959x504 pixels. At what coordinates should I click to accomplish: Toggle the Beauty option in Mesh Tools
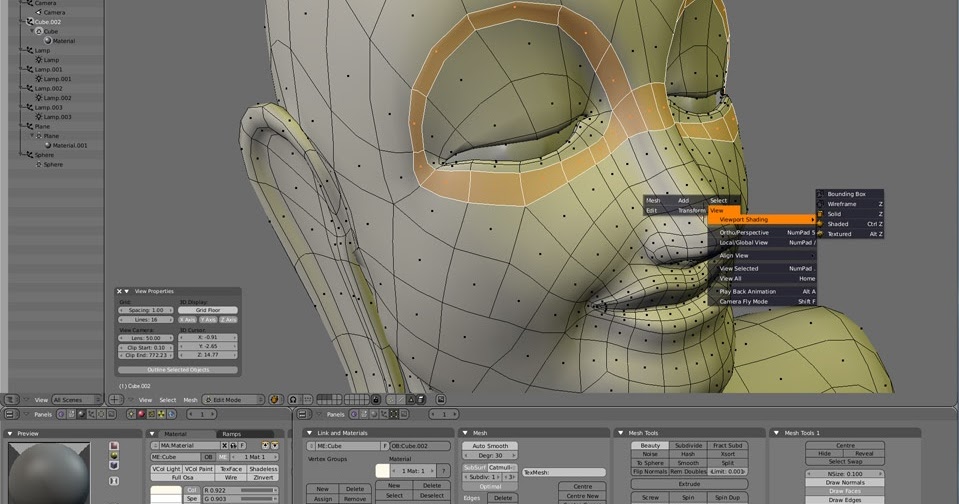650,445
